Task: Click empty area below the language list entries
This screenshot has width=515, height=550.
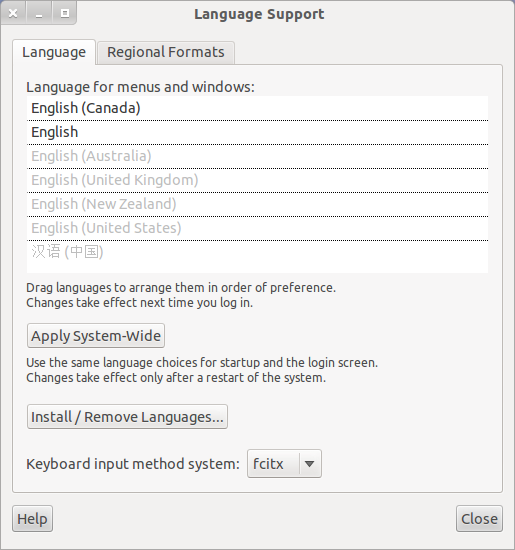Action: tap(257, 268)
